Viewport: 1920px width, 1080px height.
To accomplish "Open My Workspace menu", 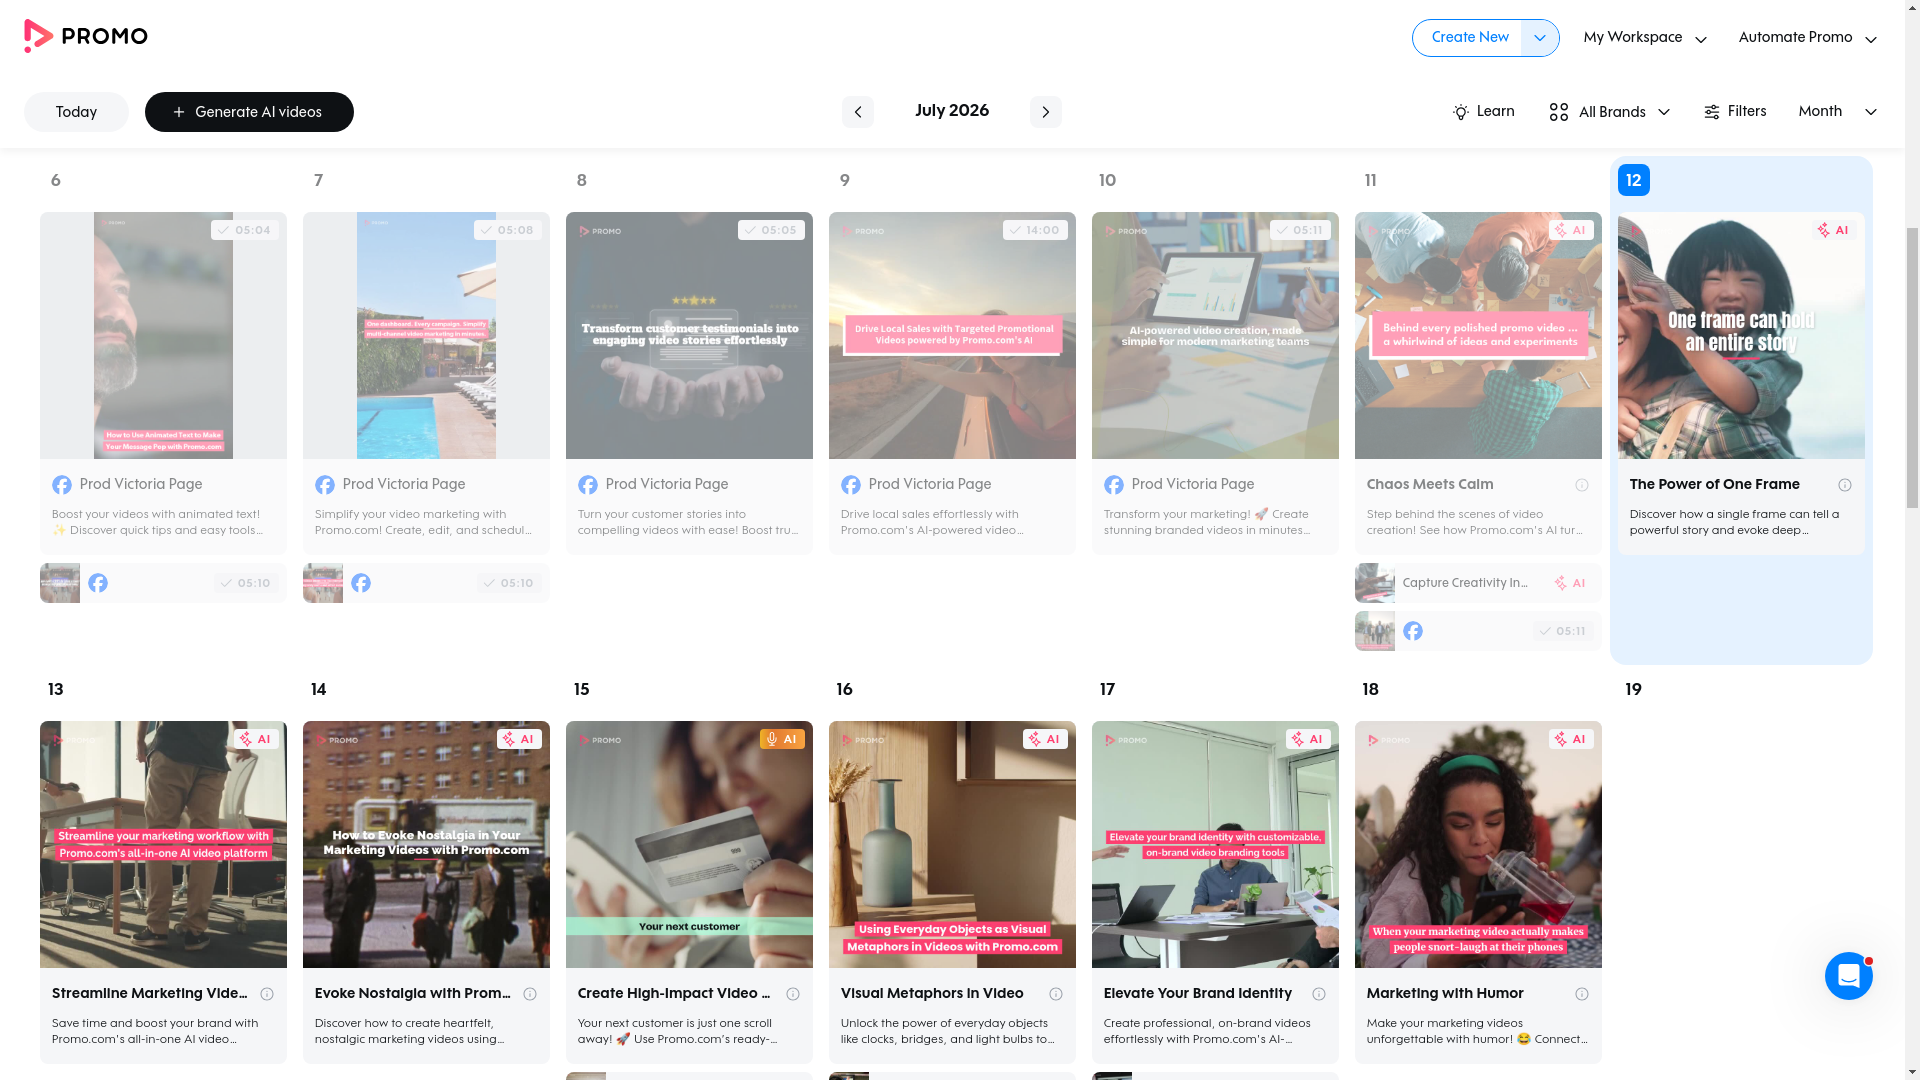I will (x=1645, y=38).
